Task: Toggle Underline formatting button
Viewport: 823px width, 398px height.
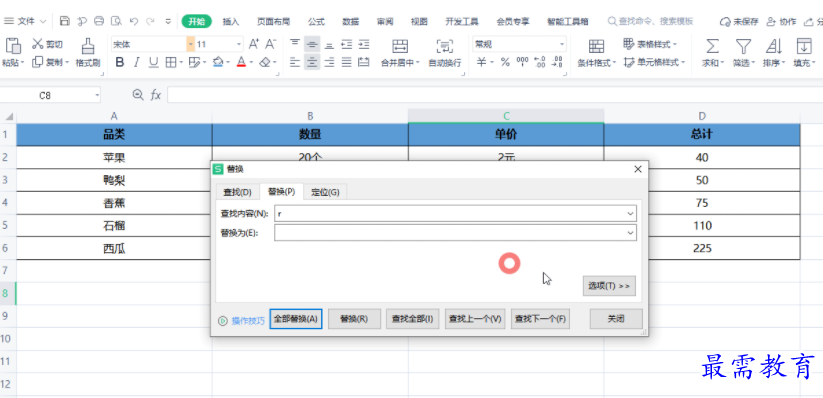Action: pos(153,62)
